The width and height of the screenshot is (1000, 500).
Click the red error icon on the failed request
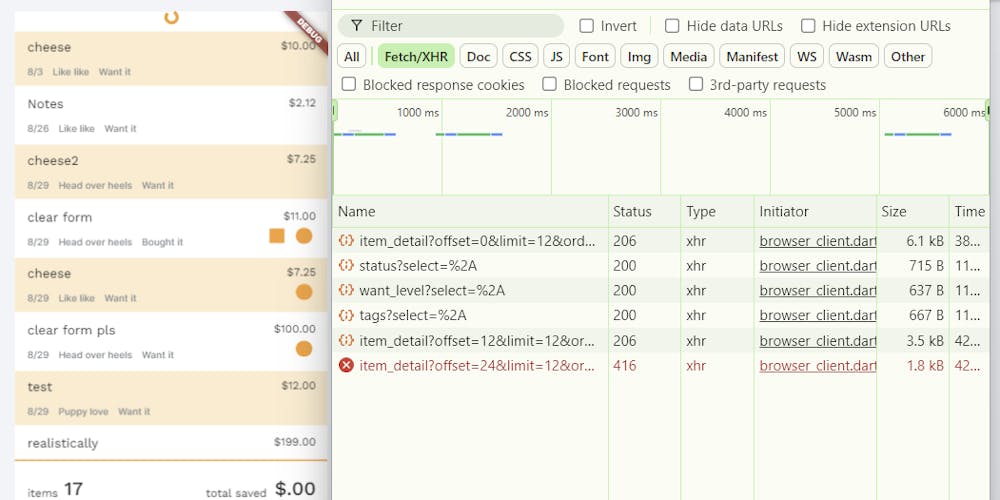click(346, 366)
